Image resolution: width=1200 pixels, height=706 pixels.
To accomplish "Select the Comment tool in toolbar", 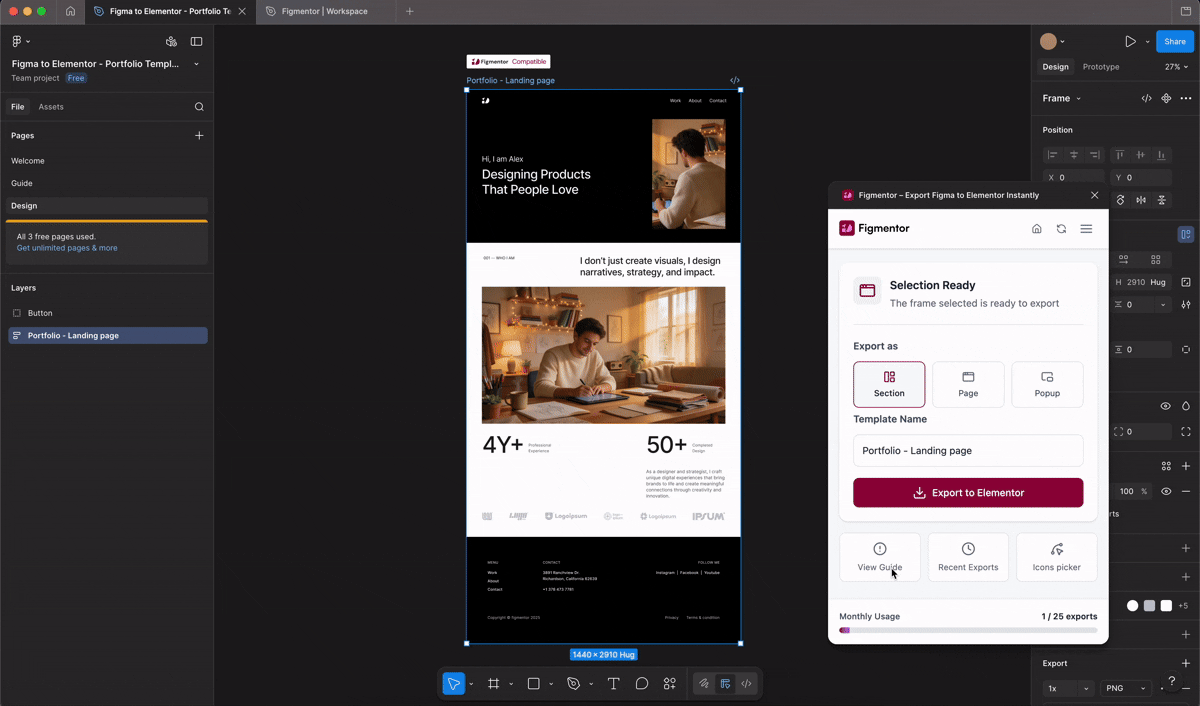I will 642,684.
